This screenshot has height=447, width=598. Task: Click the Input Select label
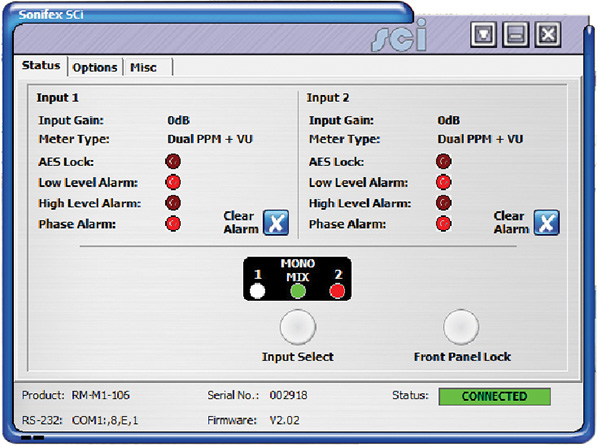(298, 357)
